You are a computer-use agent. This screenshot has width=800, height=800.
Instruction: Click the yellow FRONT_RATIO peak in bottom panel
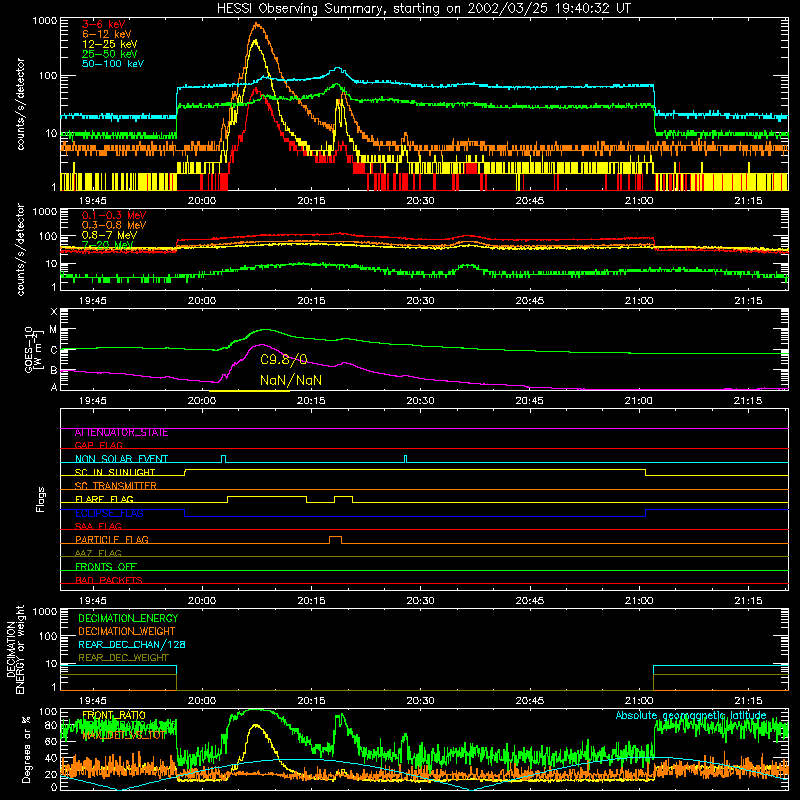click(x=256, y=727)
